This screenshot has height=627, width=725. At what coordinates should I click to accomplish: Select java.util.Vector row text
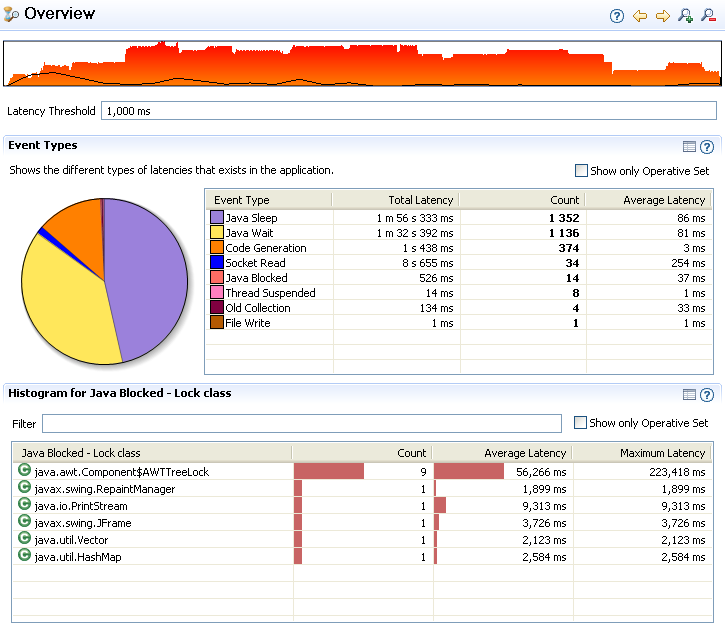[71, 540]
